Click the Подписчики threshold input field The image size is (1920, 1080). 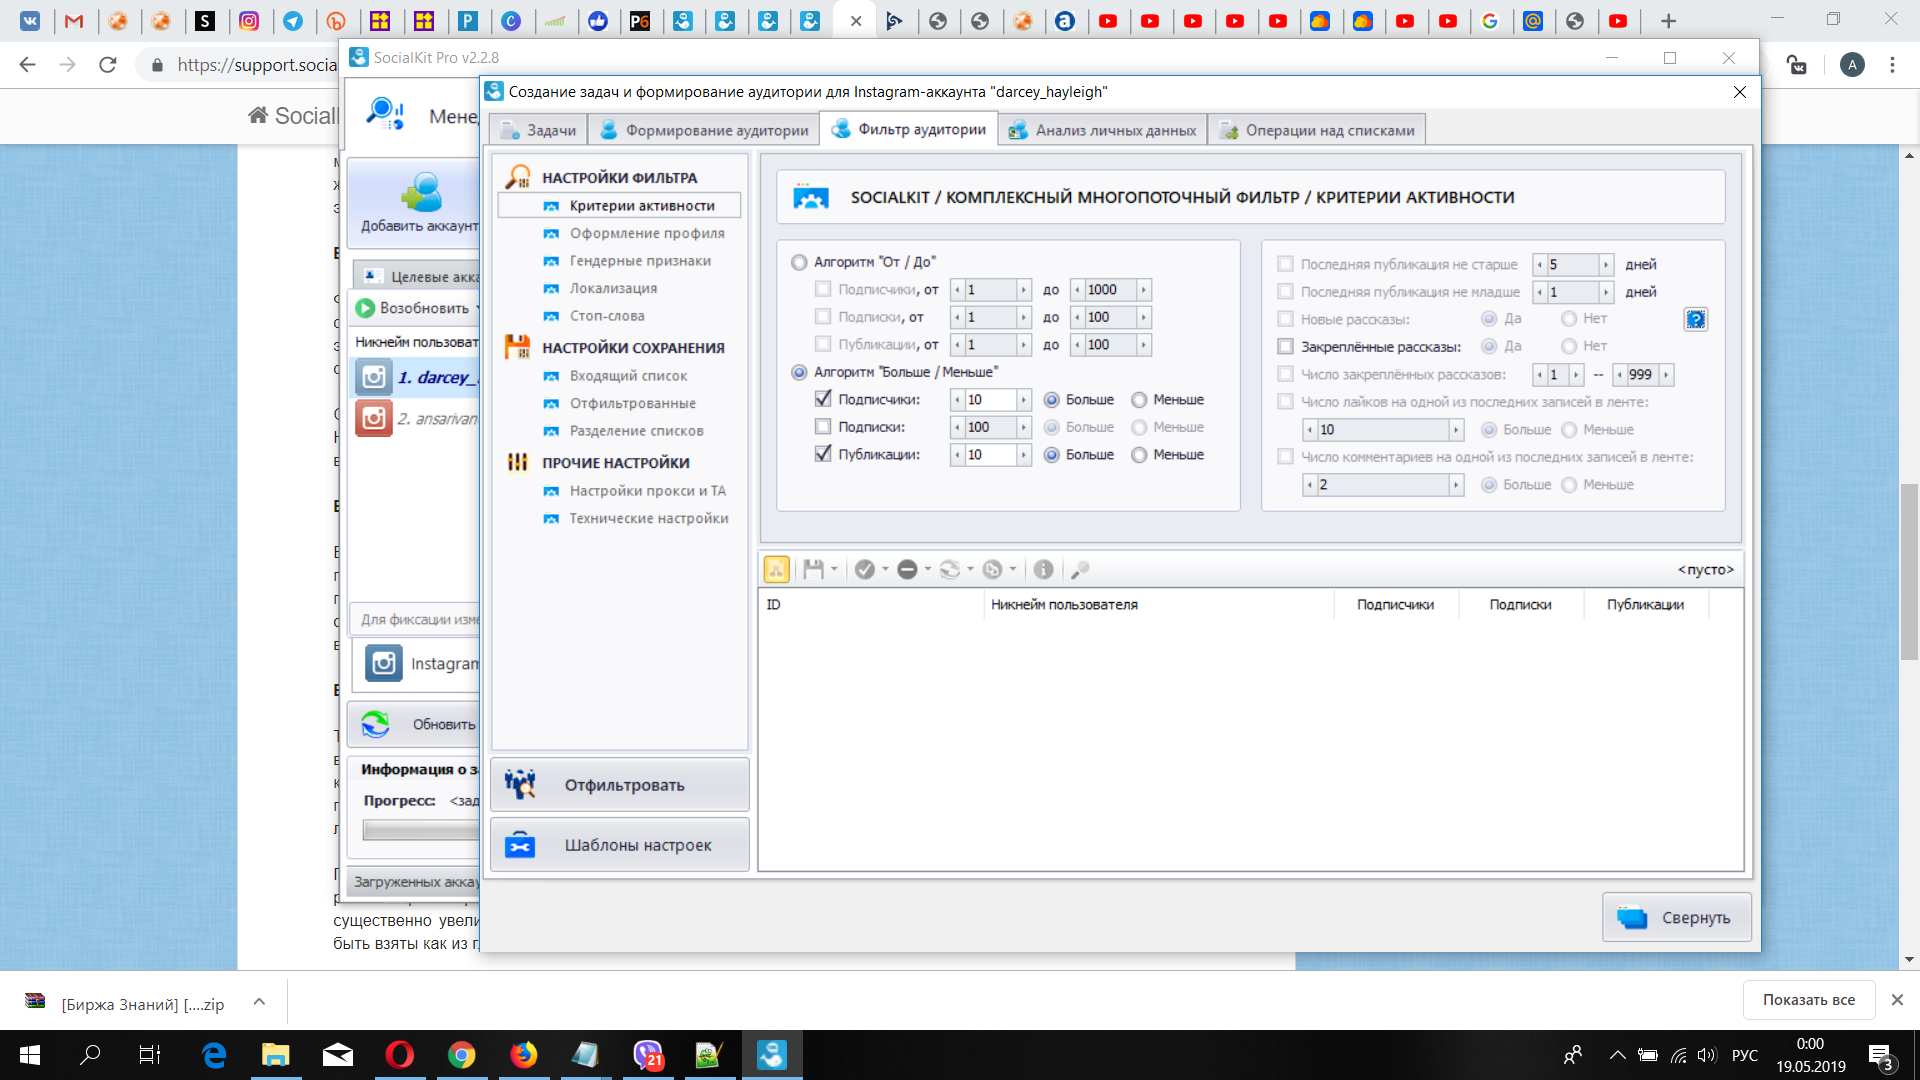pos(990,399)
